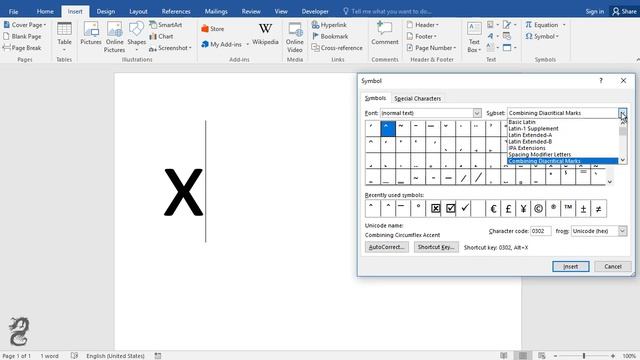The height and width of the screenshot is (360, 640).
Task: Click the spelling proofing icon in status bar
Action: [x=74, y=356]
